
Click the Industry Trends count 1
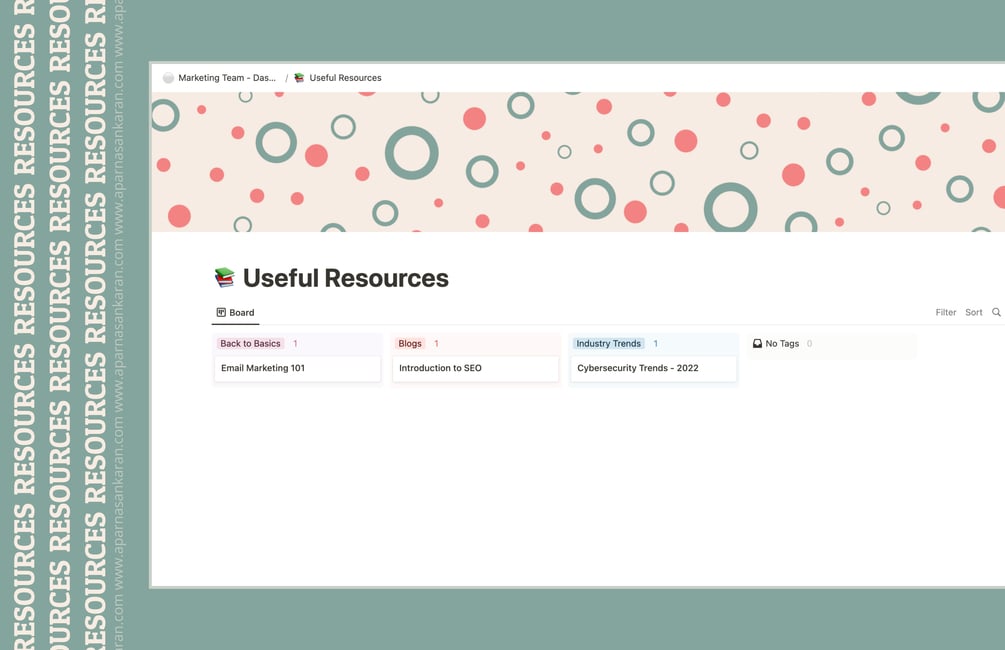point(655,344)
